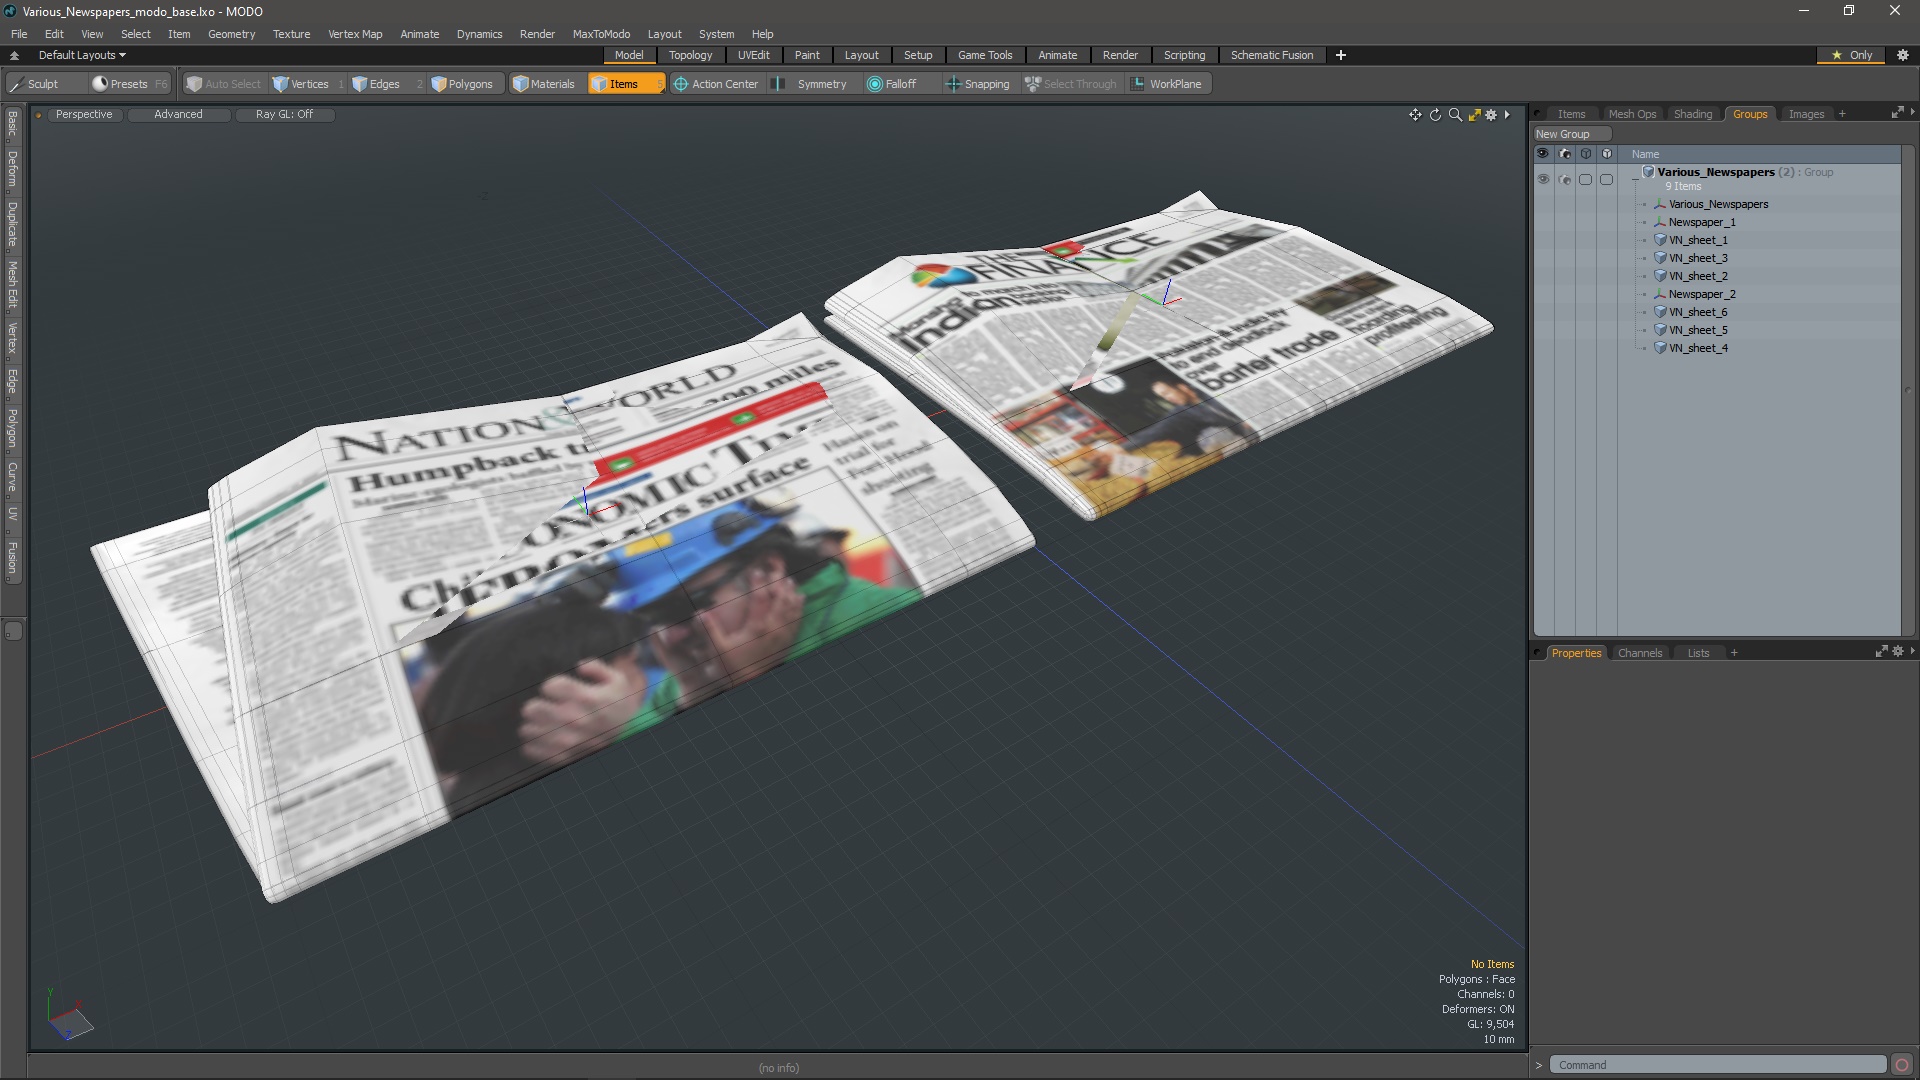Open the Texture menu
The width and height of the screenshot is (1920, 1080).
291,34
